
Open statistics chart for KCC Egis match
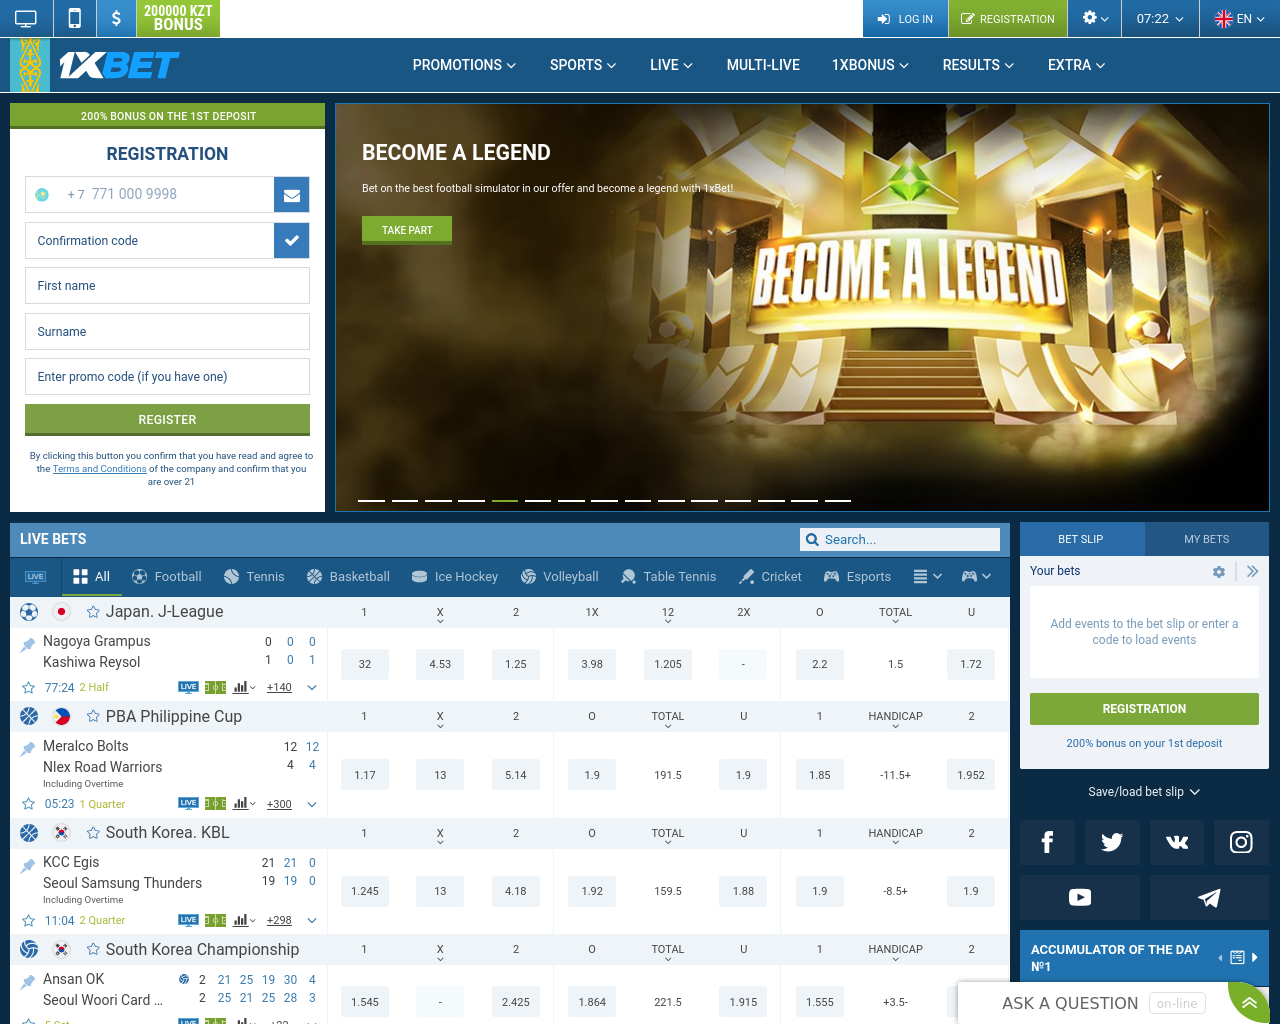click(241, 920)
